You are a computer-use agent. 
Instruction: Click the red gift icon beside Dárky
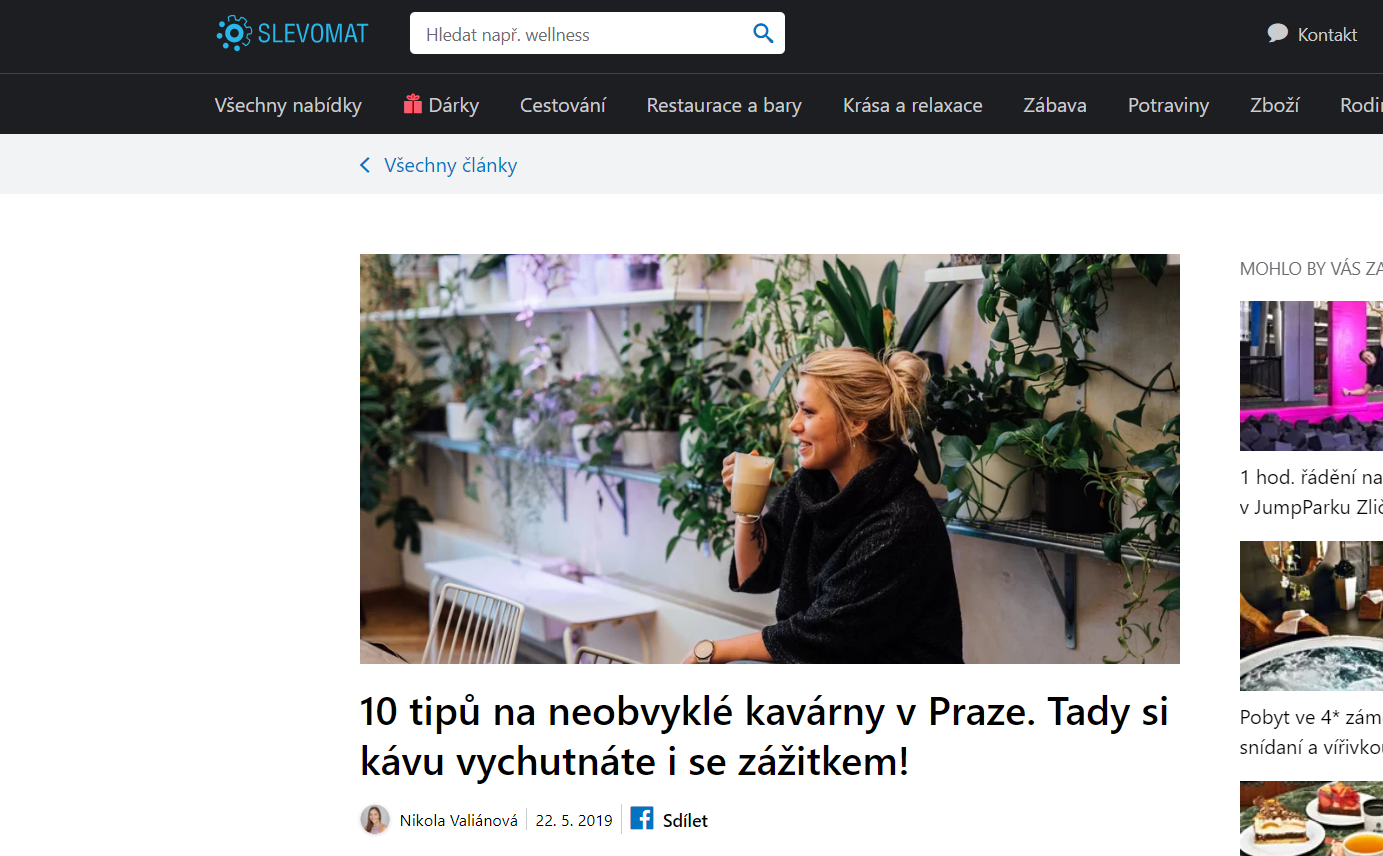click(x=413, y=104)
